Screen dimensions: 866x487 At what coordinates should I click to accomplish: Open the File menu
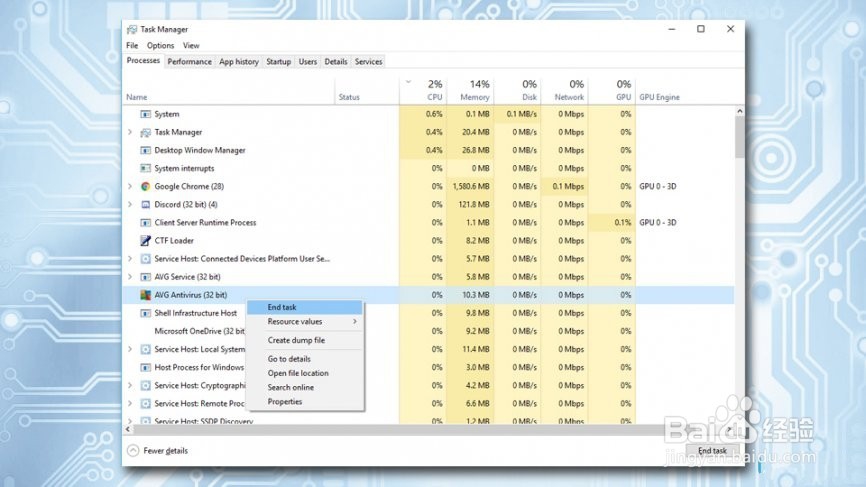pos(132,45)
